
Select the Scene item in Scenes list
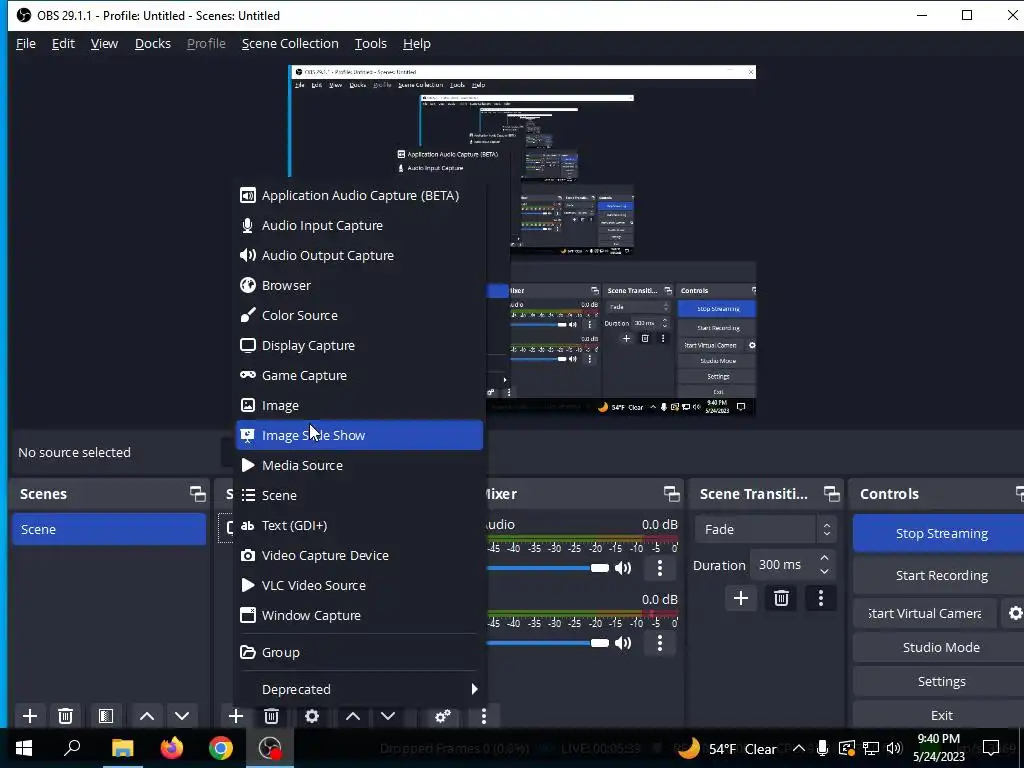[109, 529]
